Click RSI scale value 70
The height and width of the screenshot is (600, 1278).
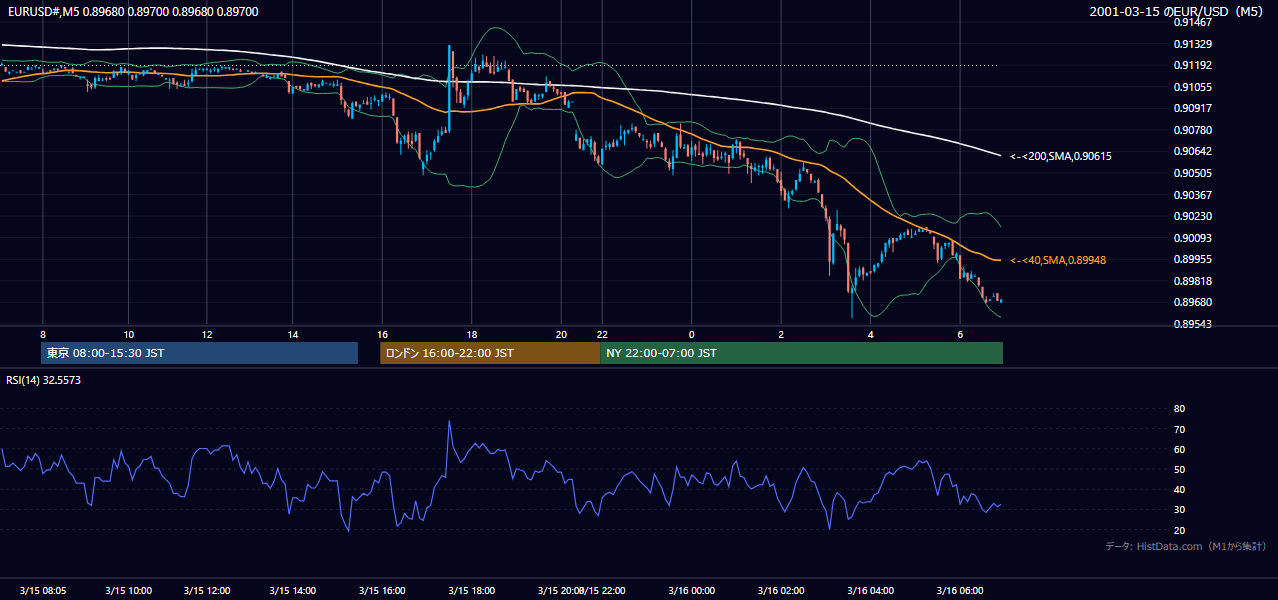pos(1179,429)
